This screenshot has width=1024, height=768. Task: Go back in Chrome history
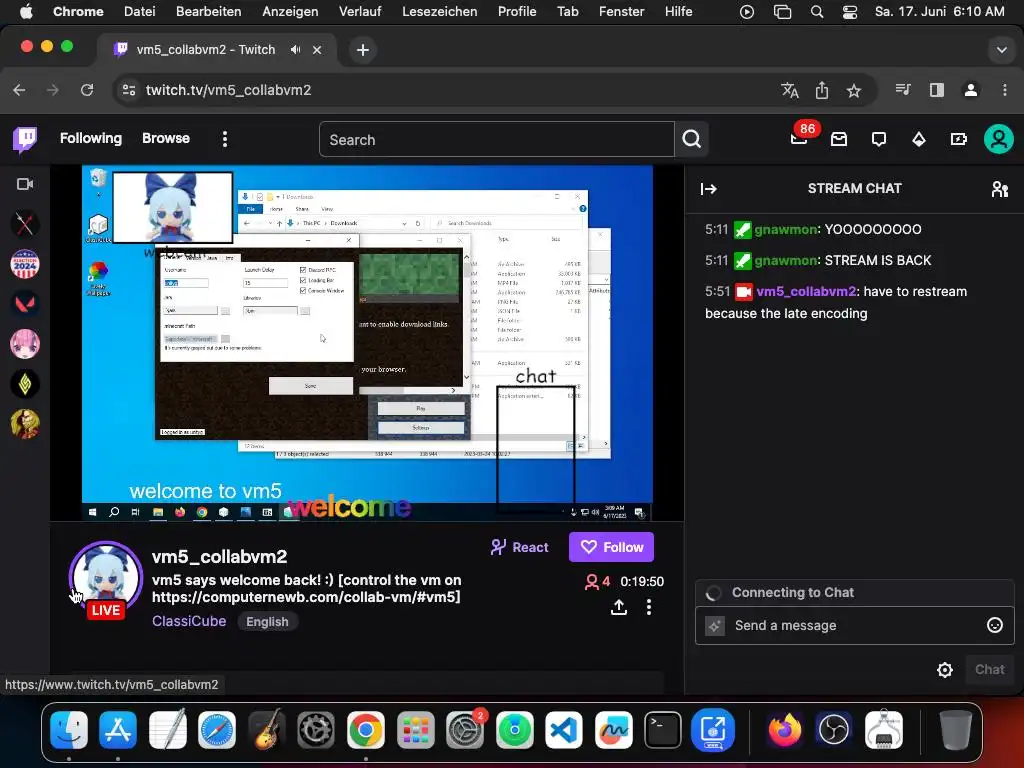20,90
